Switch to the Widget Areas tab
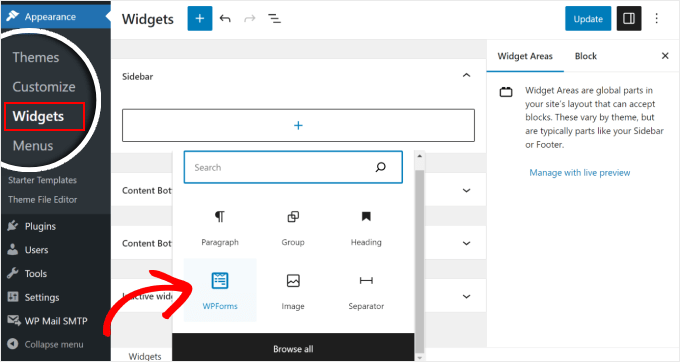Image resolution: width=680 pixels, height=362 pixels. point(525,56)
